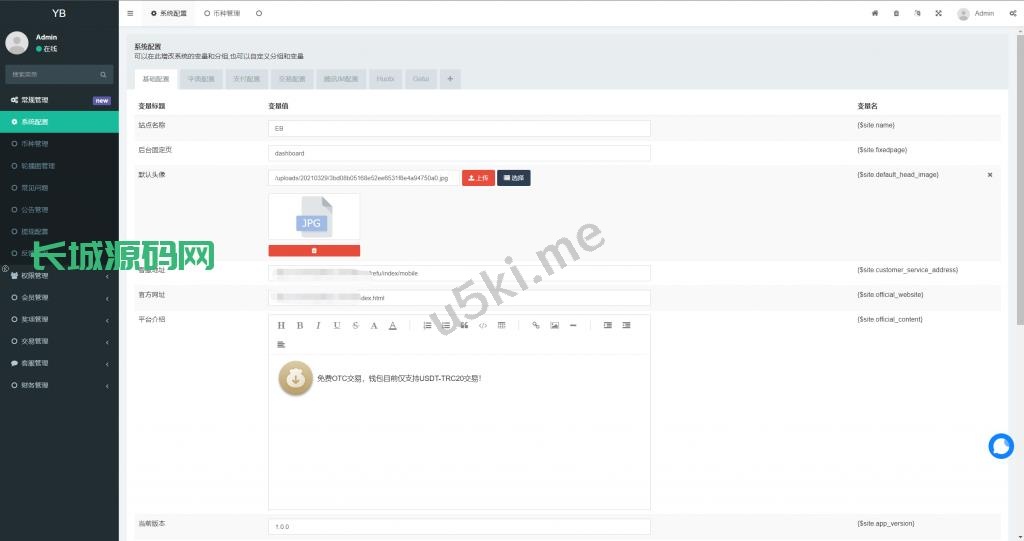
Task: Toggle underline formatting in the editor
Action: tap(337, 325)
